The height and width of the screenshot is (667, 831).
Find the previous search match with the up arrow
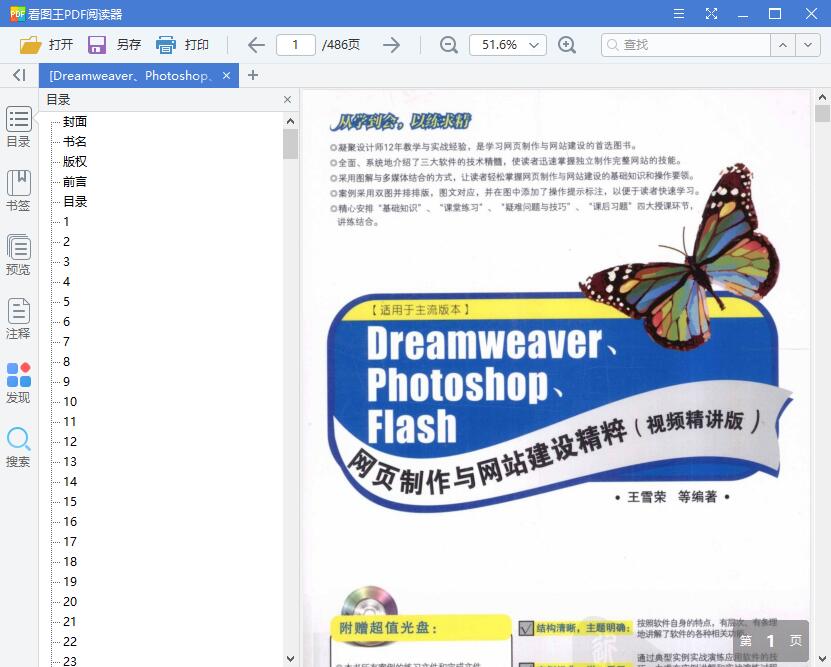tap(783, 45)
